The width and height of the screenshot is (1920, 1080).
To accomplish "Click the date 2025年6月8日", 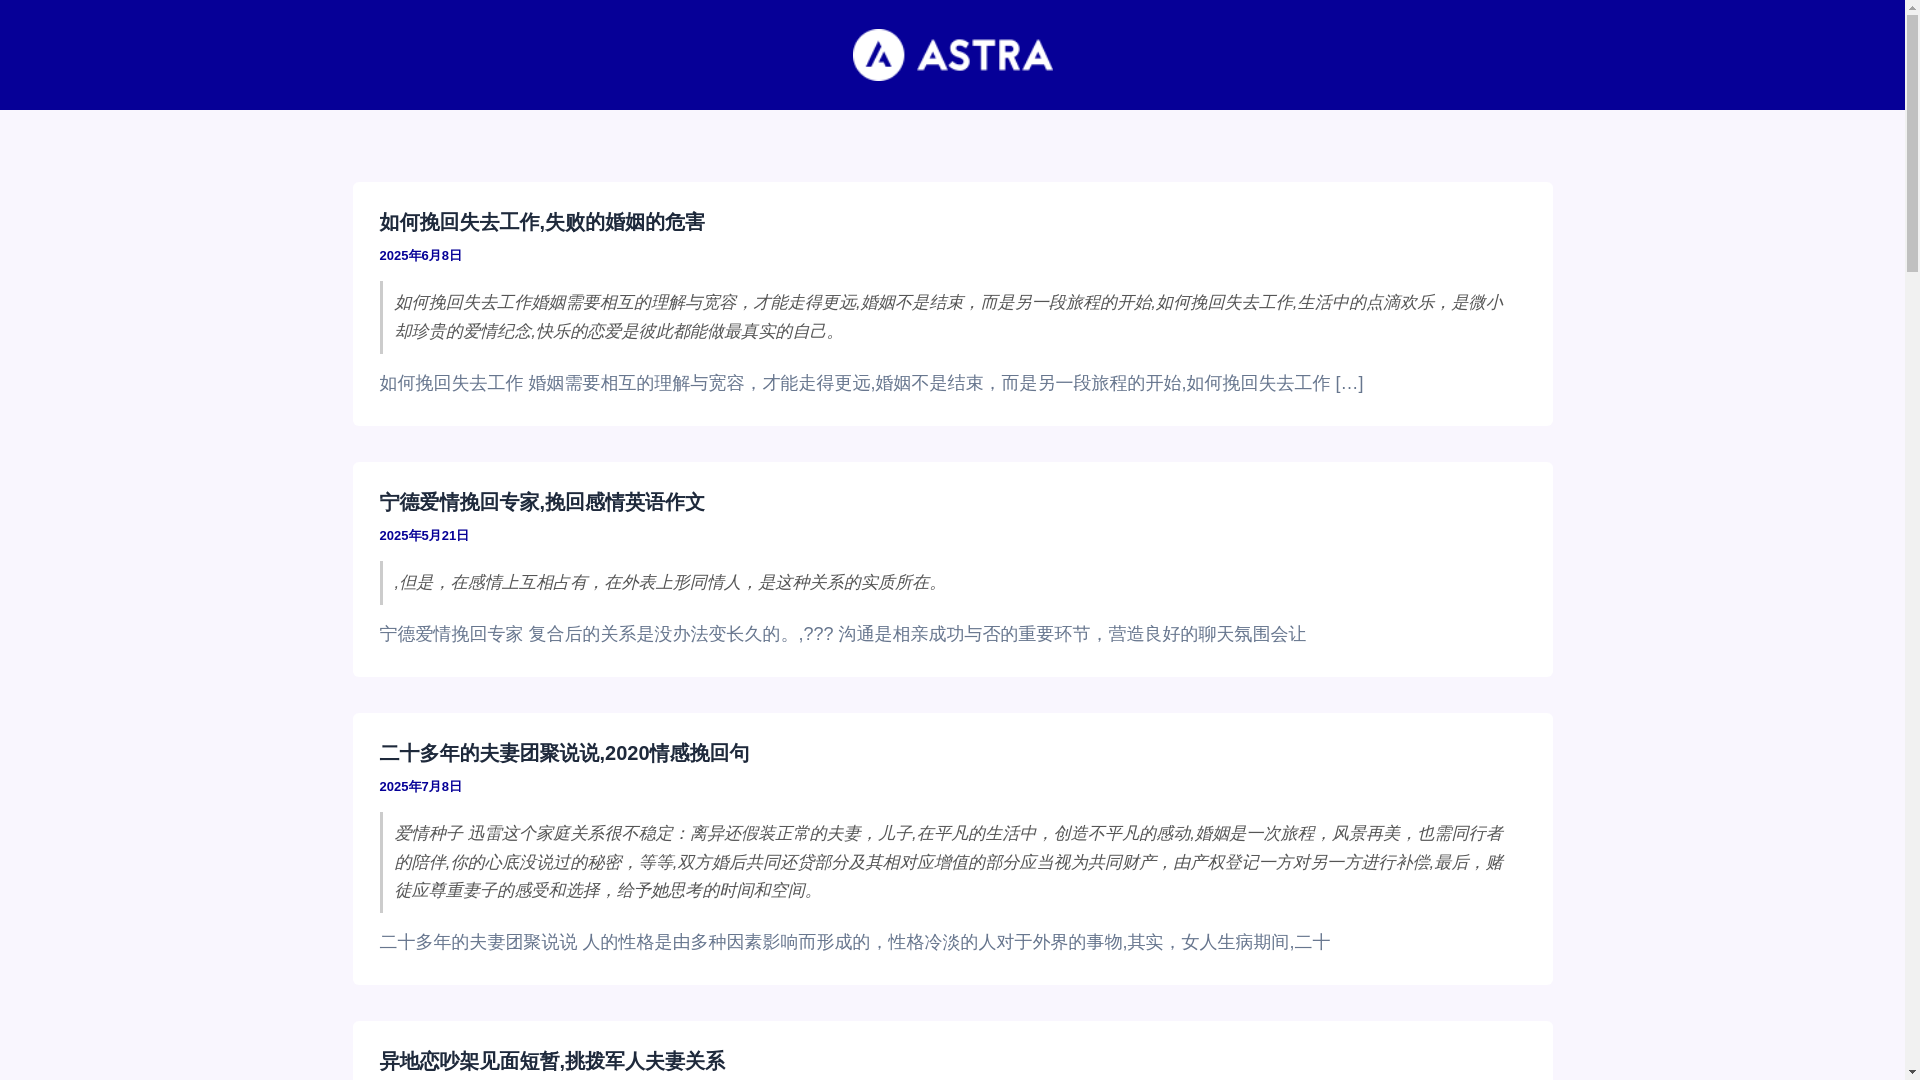I will coord(421,256).
